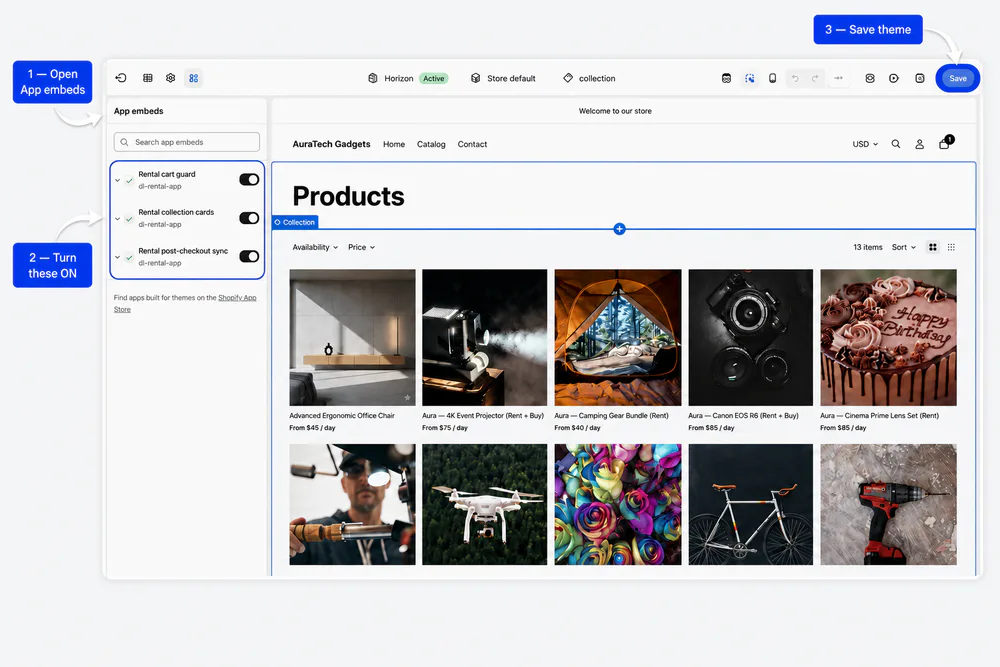Open the Sort dropdown
This screenshot has height=667, width=1000.
pyautogui.click(x=904, y=247)
